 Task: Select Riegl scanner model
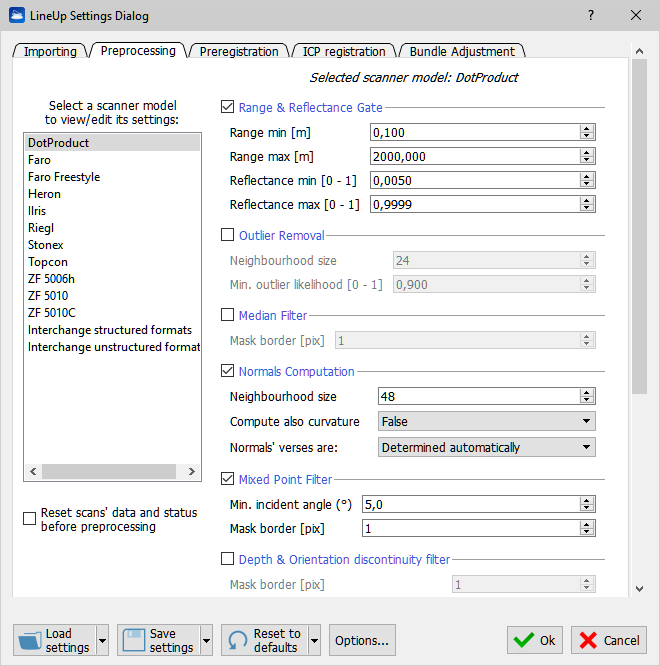[112, 228]
